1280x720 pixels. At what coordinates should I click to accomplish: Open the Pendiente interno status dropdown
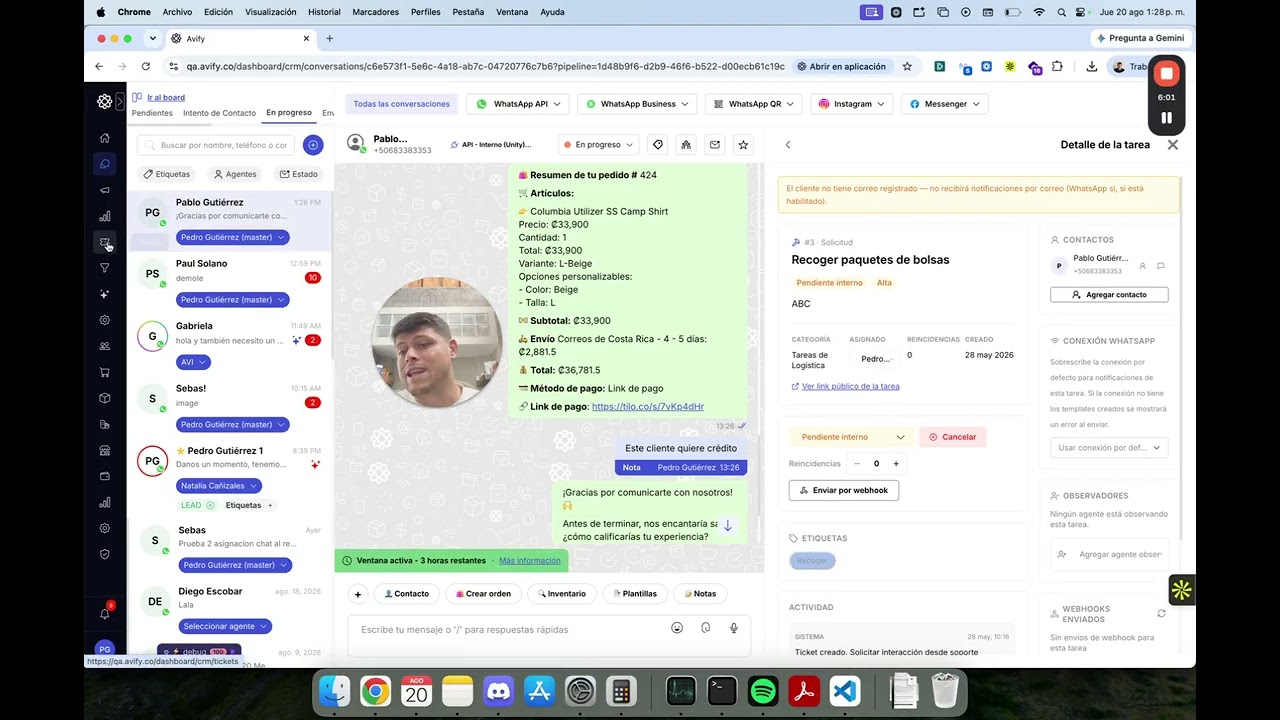[x=850, y=437]
